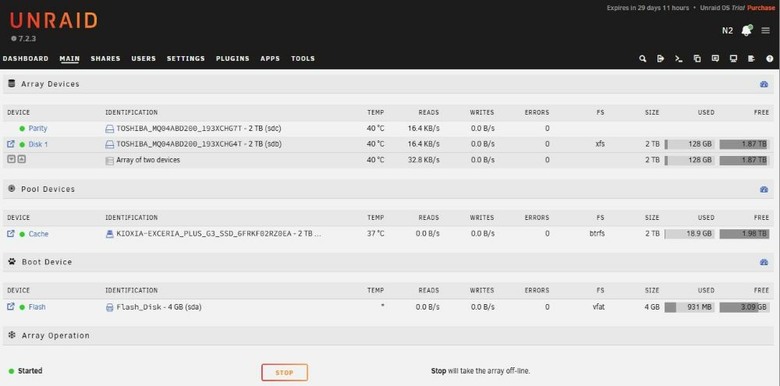The image size is (780, 386).
Task: Open the hamburger menu in header
Action: [x=766, y=31]
